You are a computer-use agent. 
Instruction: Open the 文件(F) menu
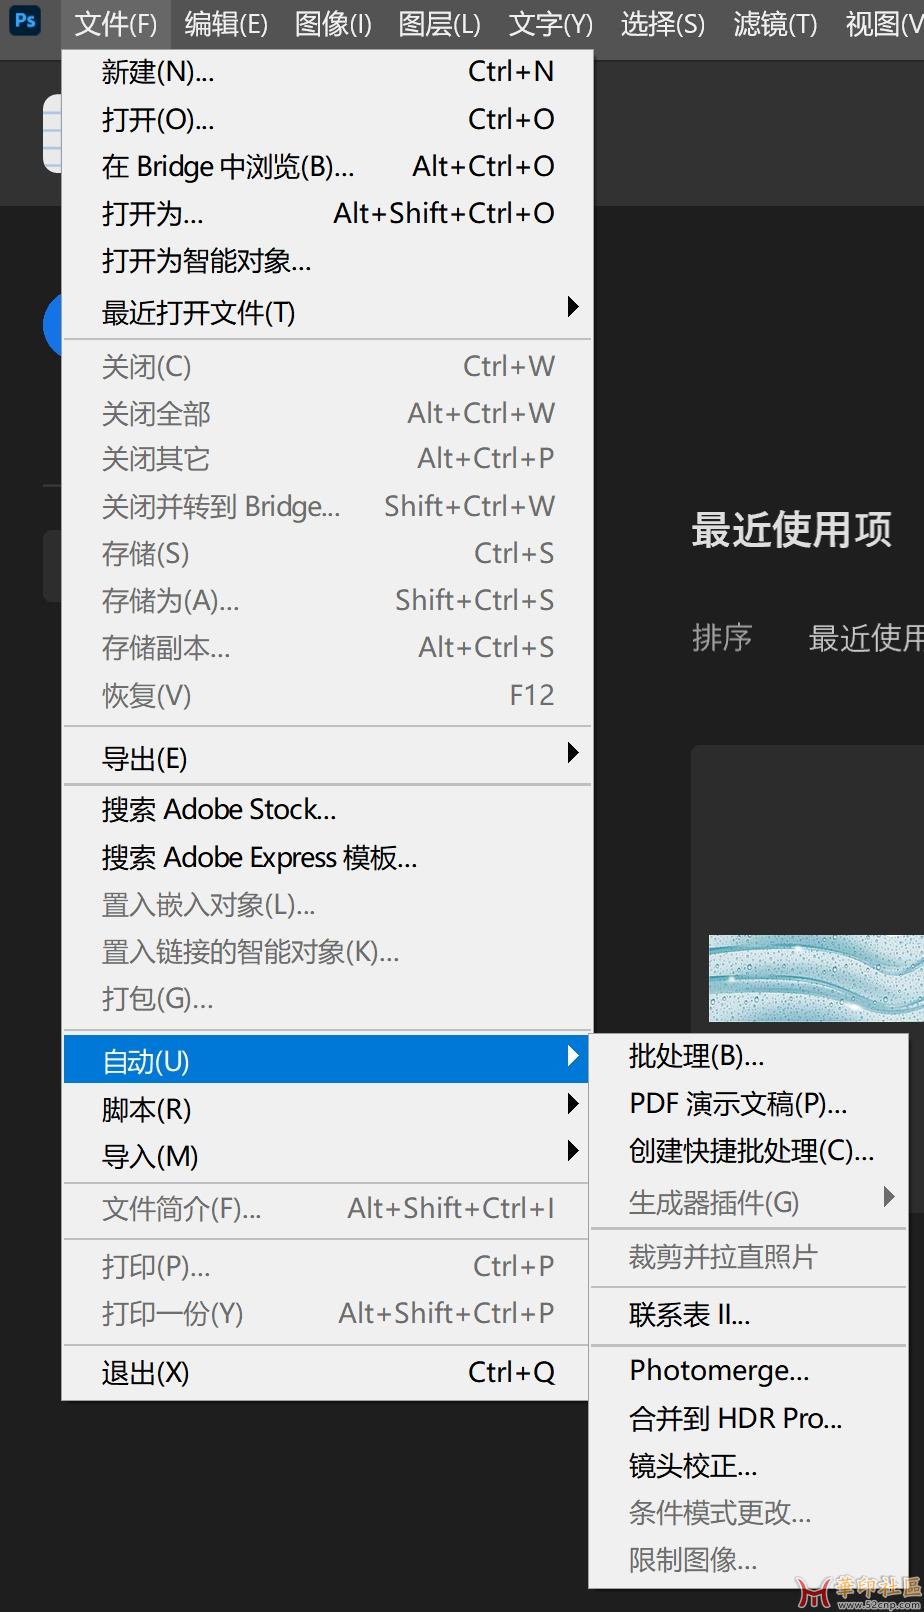(x=116, y=24)
